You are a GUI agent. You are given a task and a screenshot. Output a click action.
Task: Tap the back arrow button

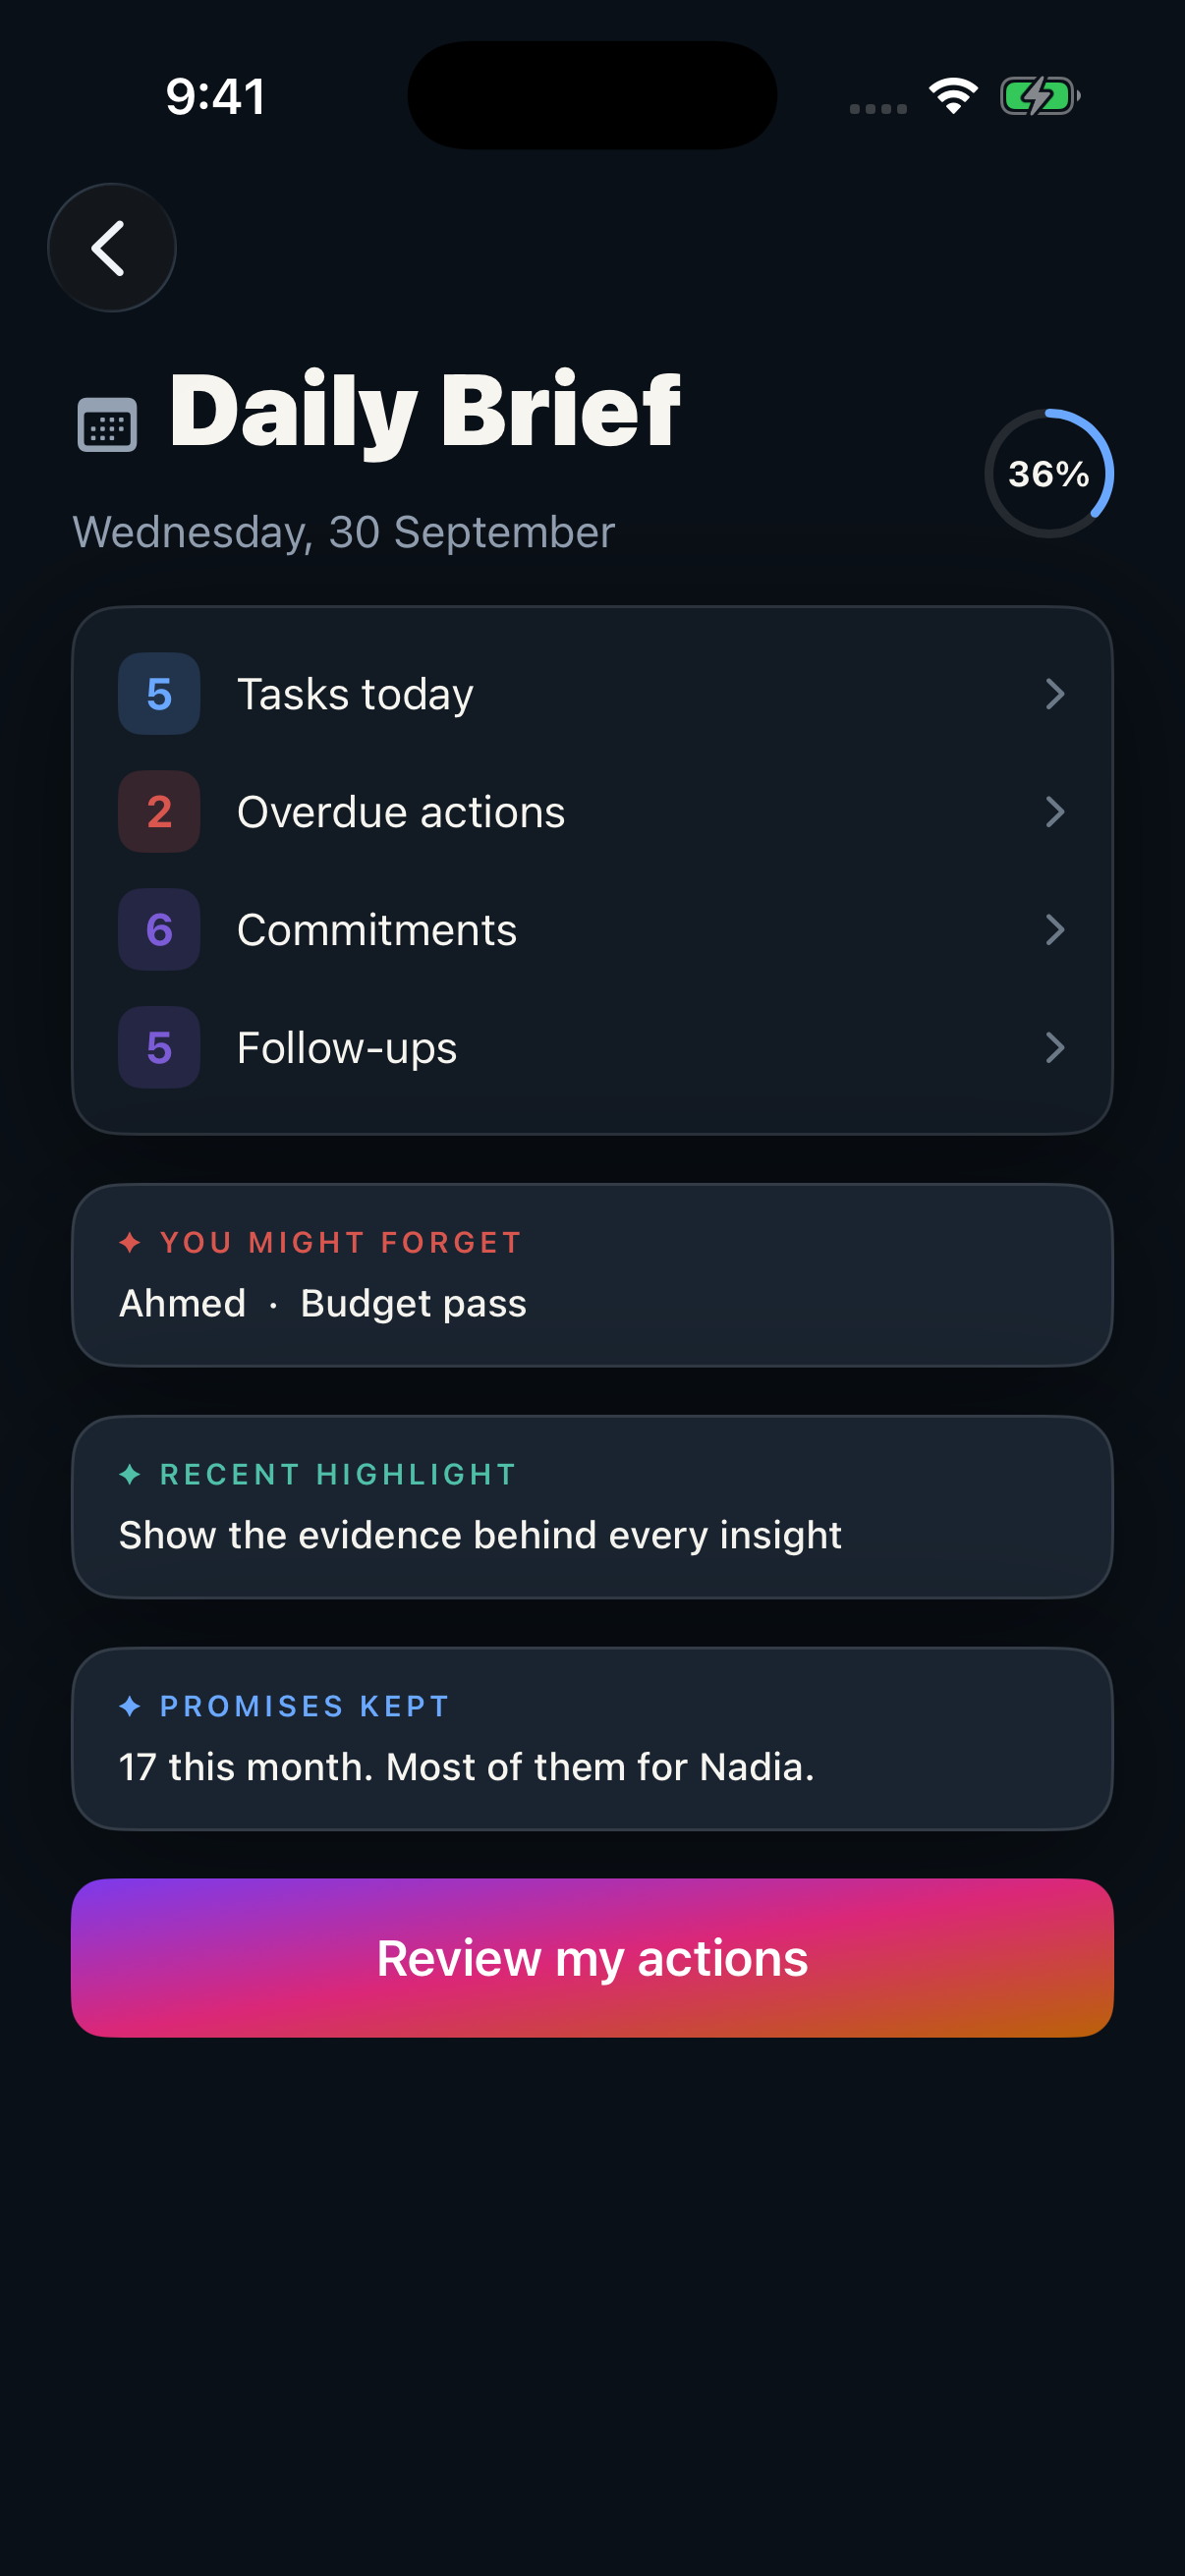(112, 247)
